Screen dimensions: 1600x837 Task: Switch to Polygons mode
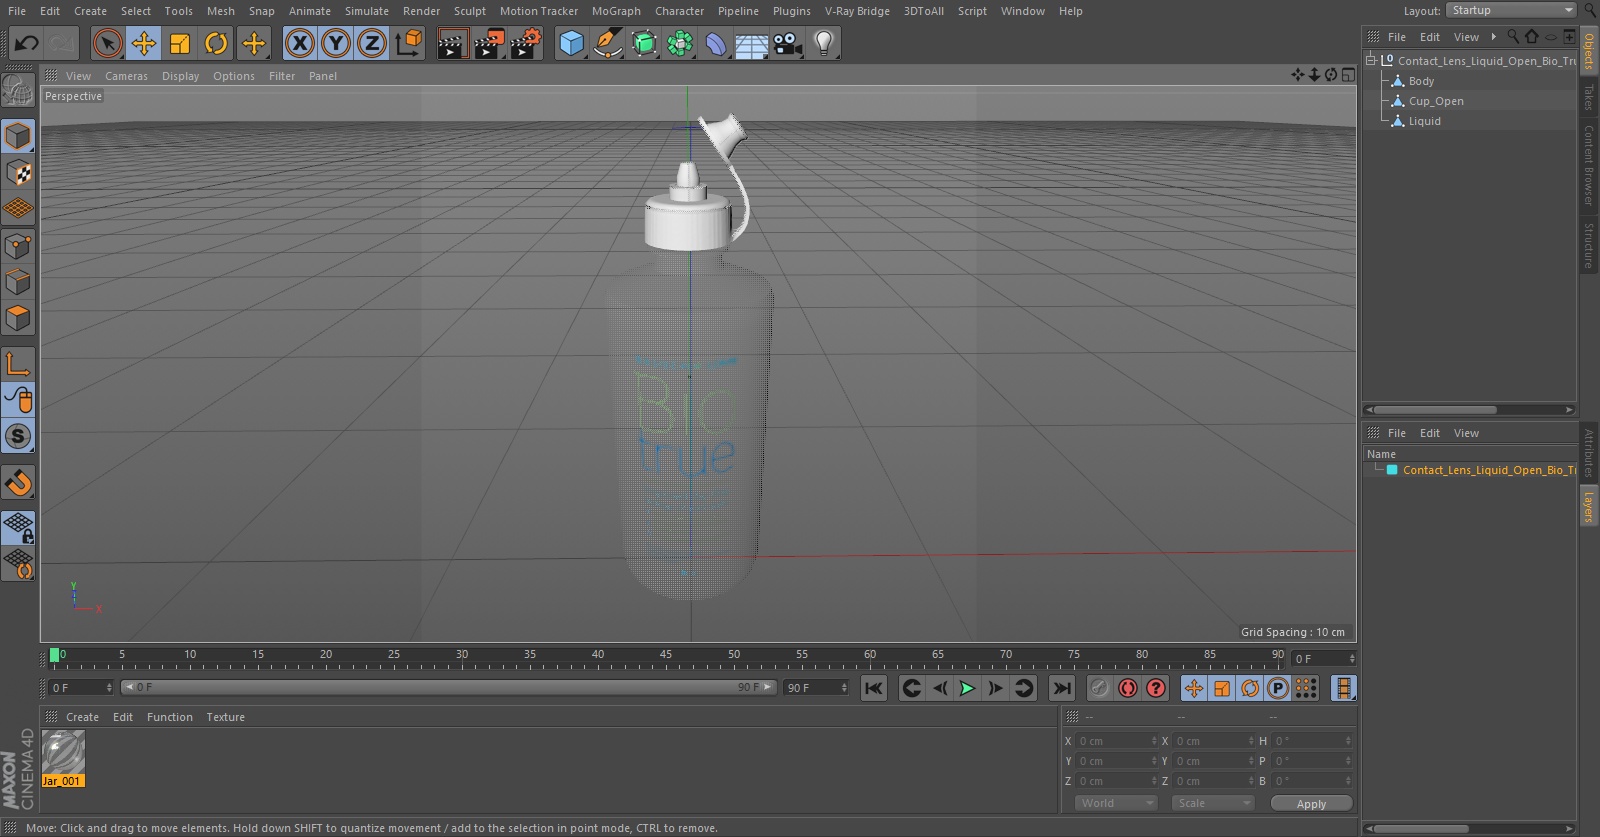18,318
